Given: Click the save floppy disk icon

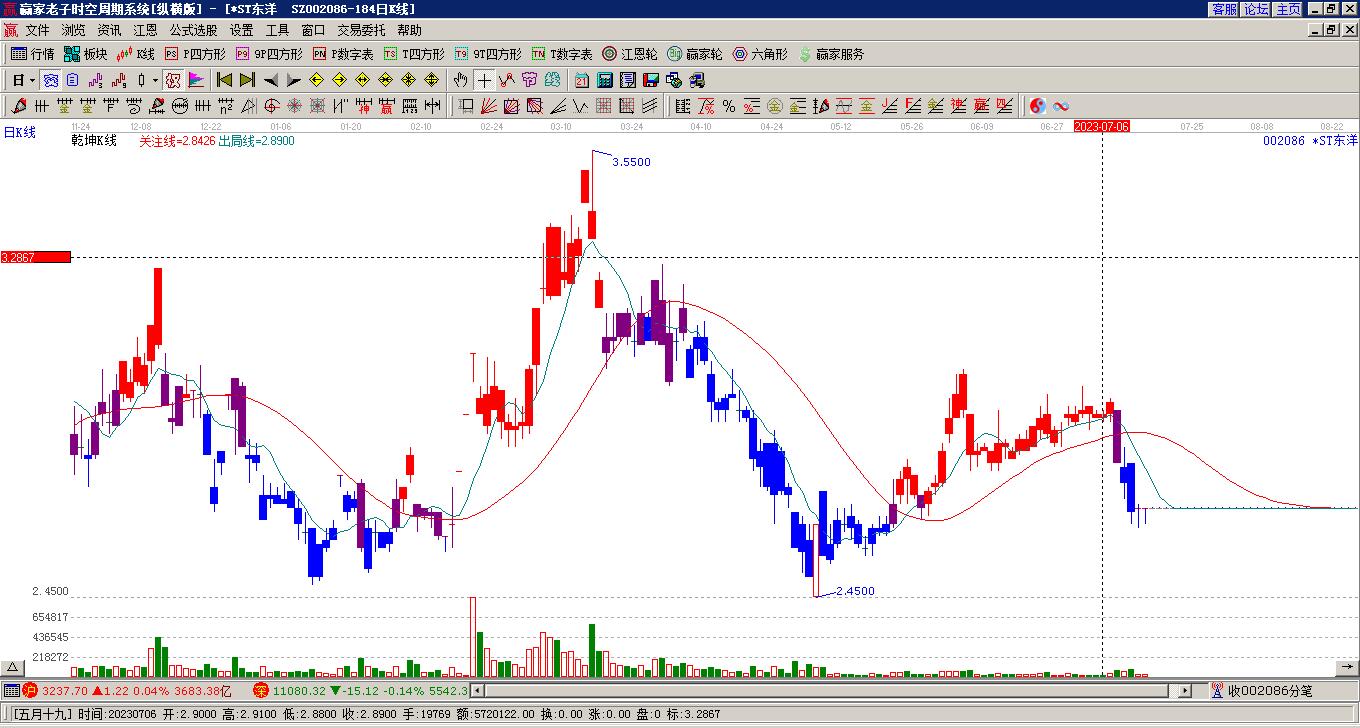Looking at the screenshot, I should pyautogui.click(x=651, y=80).
